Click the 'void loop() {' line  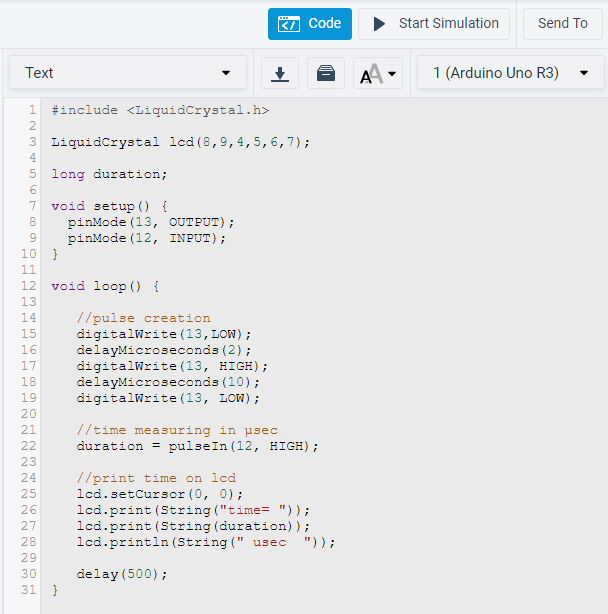(x=105, y=286)
